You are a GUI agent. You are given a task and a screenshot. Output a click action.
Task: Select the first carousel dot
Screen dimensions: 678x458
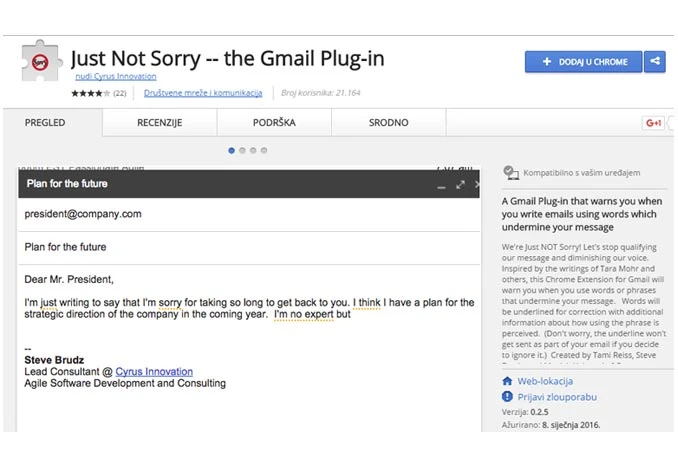pos(231,151)
